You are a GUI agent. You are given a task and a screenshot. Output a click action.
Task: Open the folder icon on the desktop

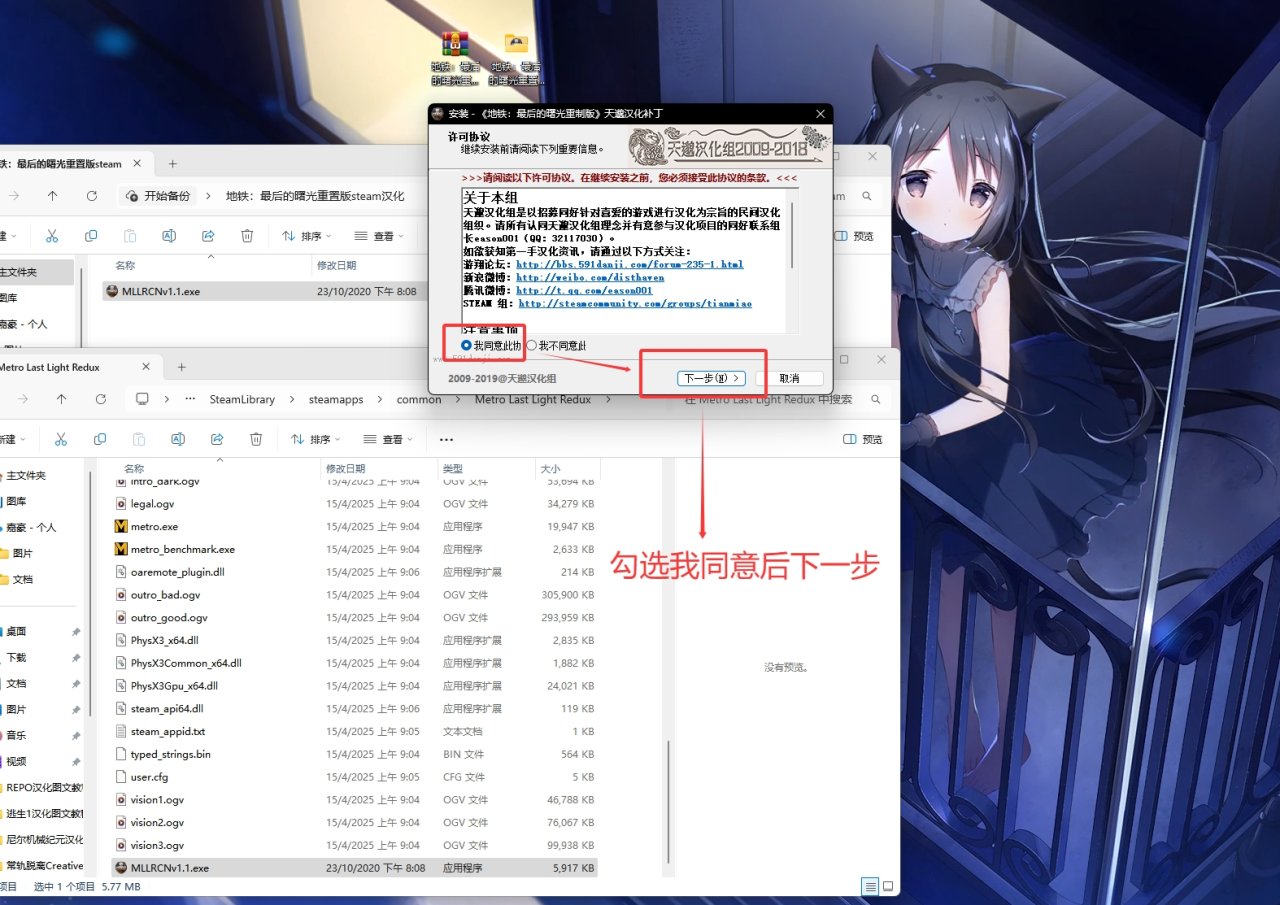click(516, 44)
